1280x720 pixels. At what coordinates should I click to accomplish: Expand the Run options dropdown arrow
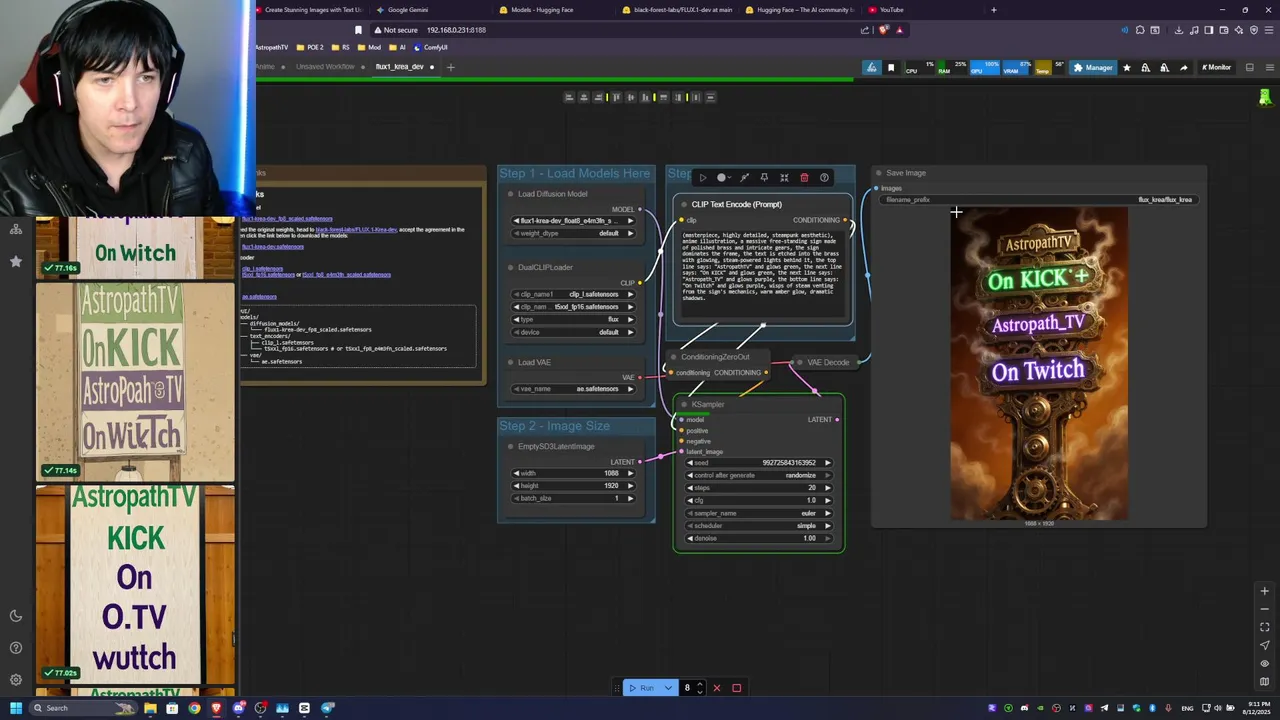668,688
